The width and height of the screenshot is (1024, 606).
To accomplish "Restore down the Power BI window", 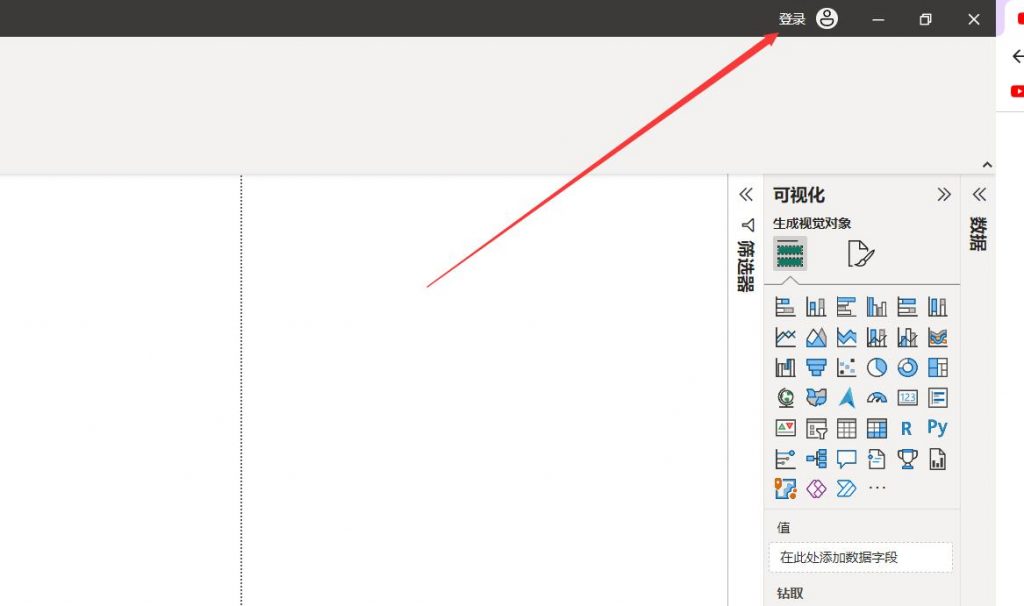I will click(925, 20).
